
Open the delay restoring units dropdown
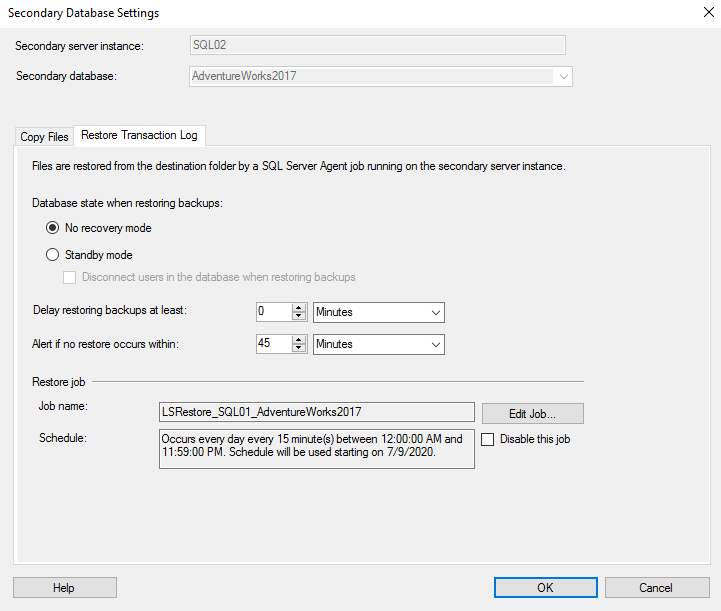(x=379, y=312)
